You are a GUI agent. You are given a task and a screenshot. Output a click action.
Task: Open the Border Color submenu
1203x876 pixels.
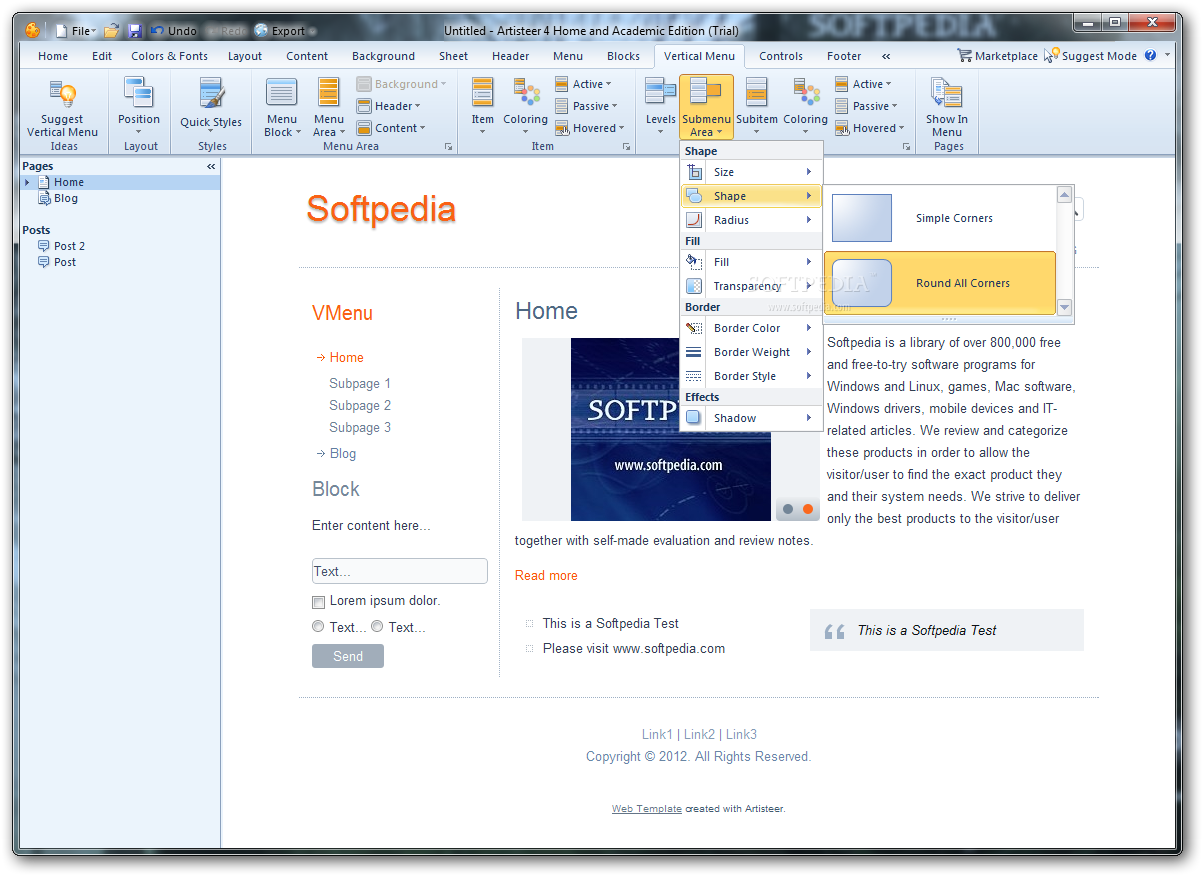tap(750, 328)
